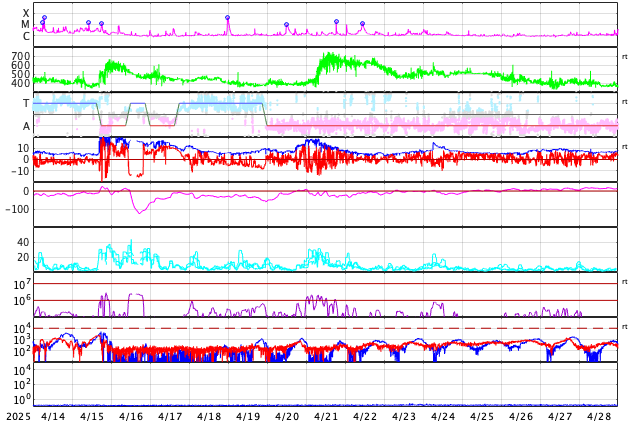Click the T sector polarity label
The width and height of the screenshot is (634, 424).
[x=26, y=103]
